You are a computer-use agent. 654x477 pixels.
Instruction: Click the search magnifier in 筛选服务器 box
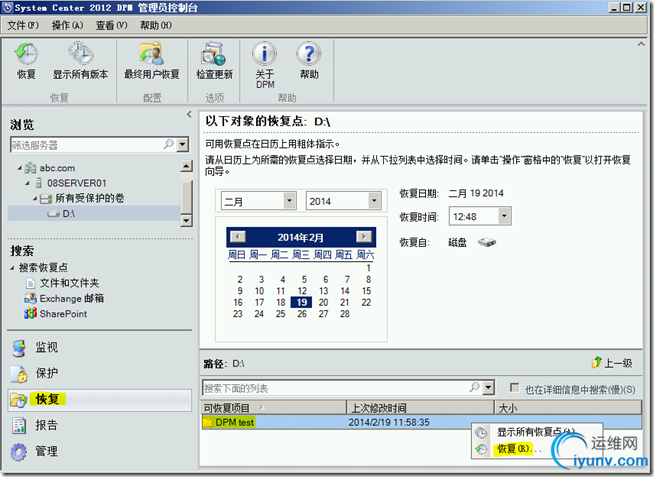169,144
